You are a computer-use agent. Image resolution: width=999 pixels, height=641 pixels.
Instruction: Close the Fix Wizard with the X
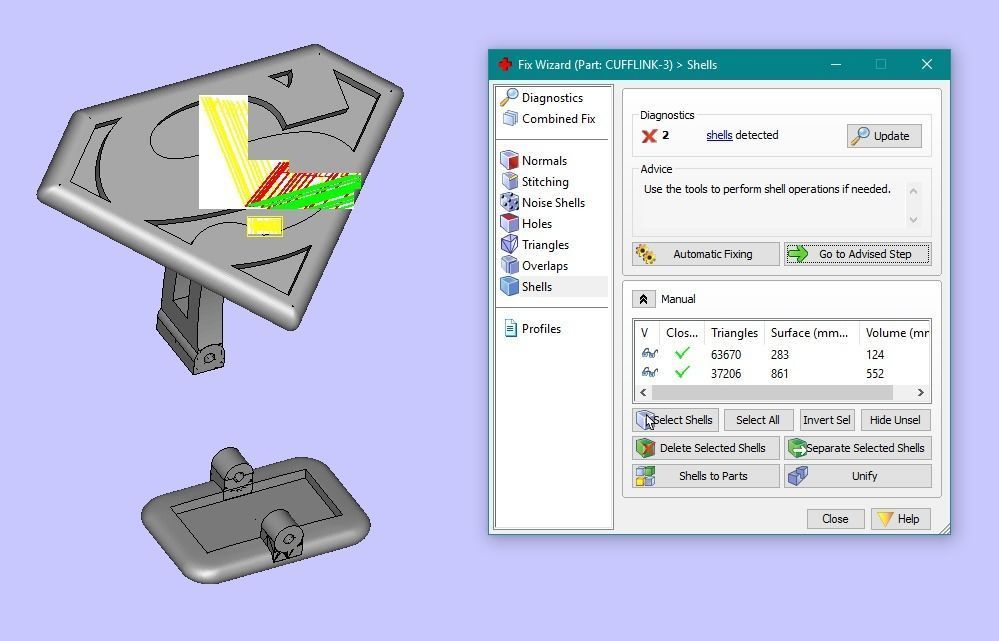927,64
